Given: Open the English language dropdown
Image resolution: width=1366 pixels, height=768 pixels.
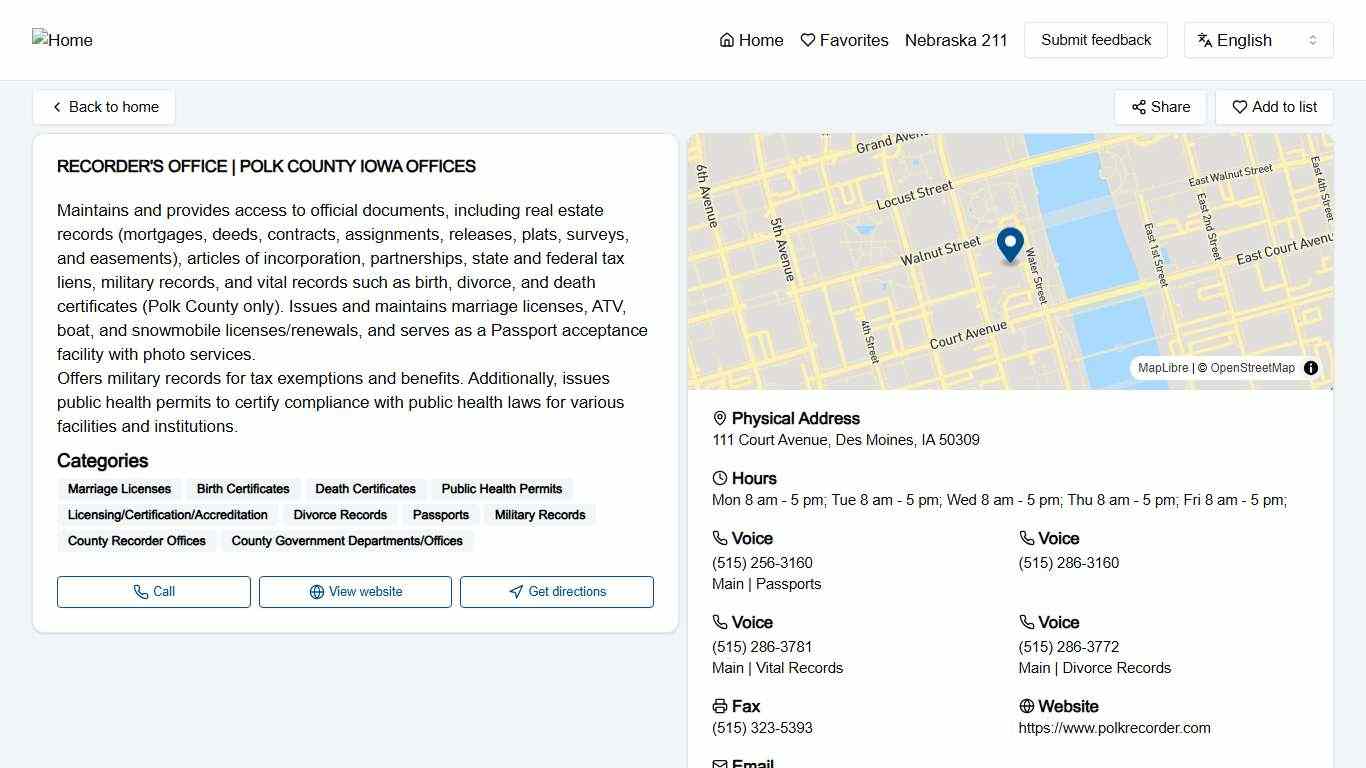Looking at the screenshot, I should click(1258, 40).
